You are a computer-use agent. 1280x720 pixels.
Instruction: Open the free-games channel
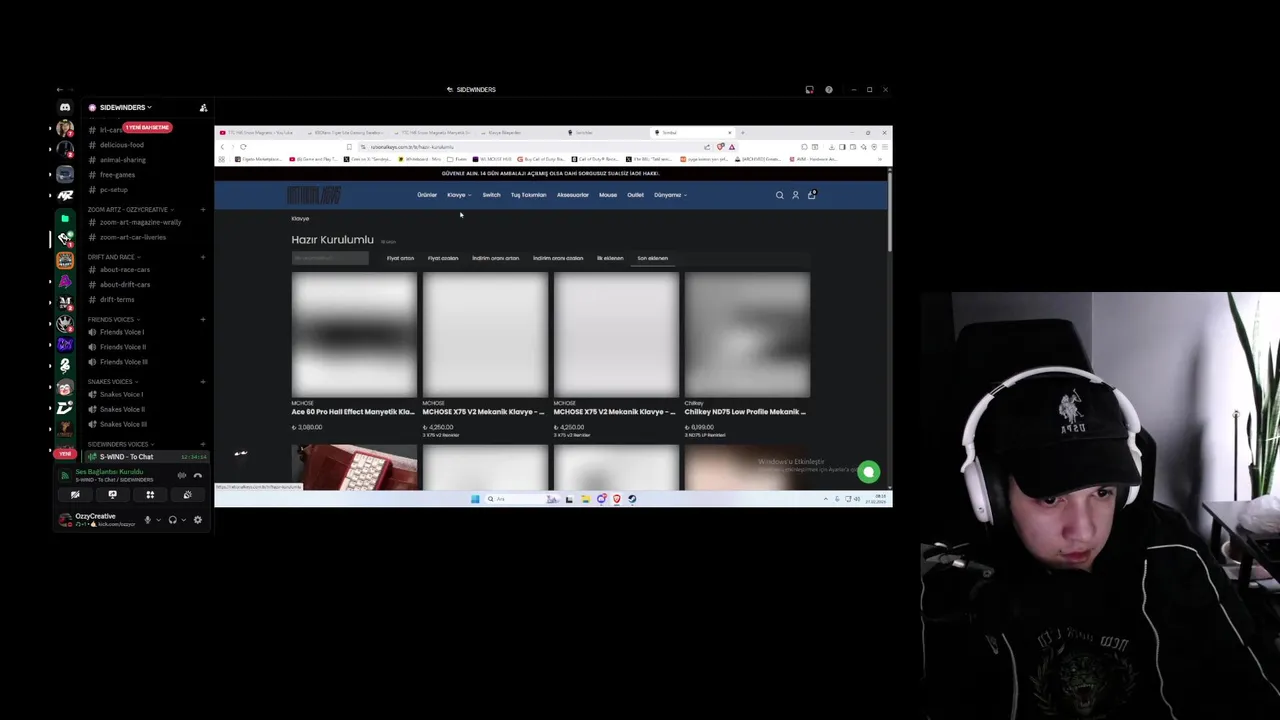117,175
